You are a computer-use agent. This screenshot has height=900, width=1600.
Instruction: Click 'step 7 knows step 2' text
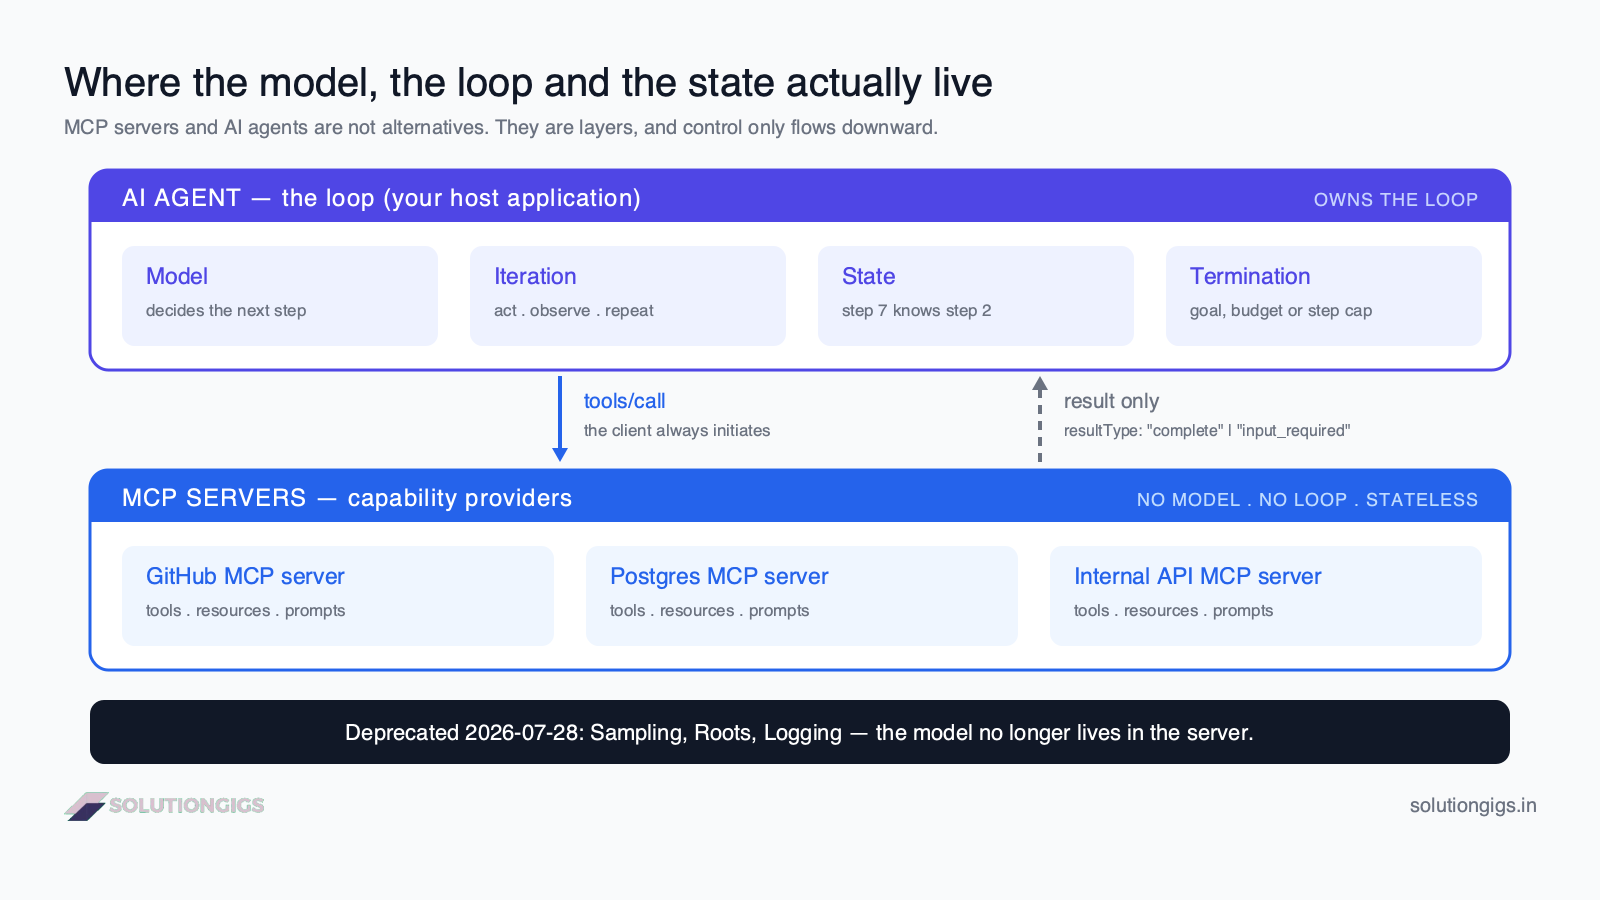917,311
